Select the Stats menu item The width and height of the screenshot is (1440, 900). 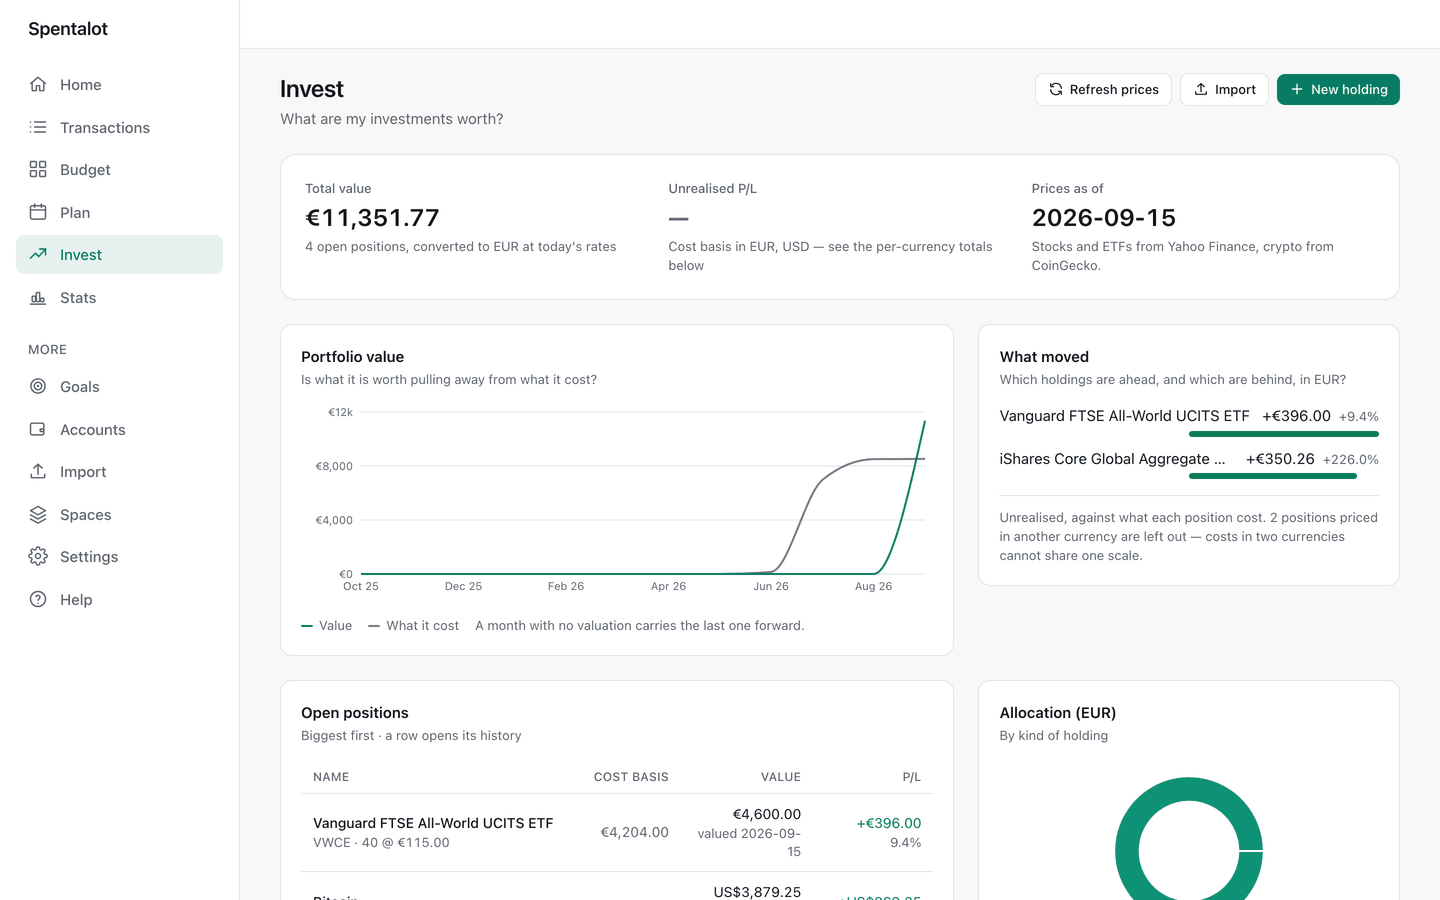(119, 297)
